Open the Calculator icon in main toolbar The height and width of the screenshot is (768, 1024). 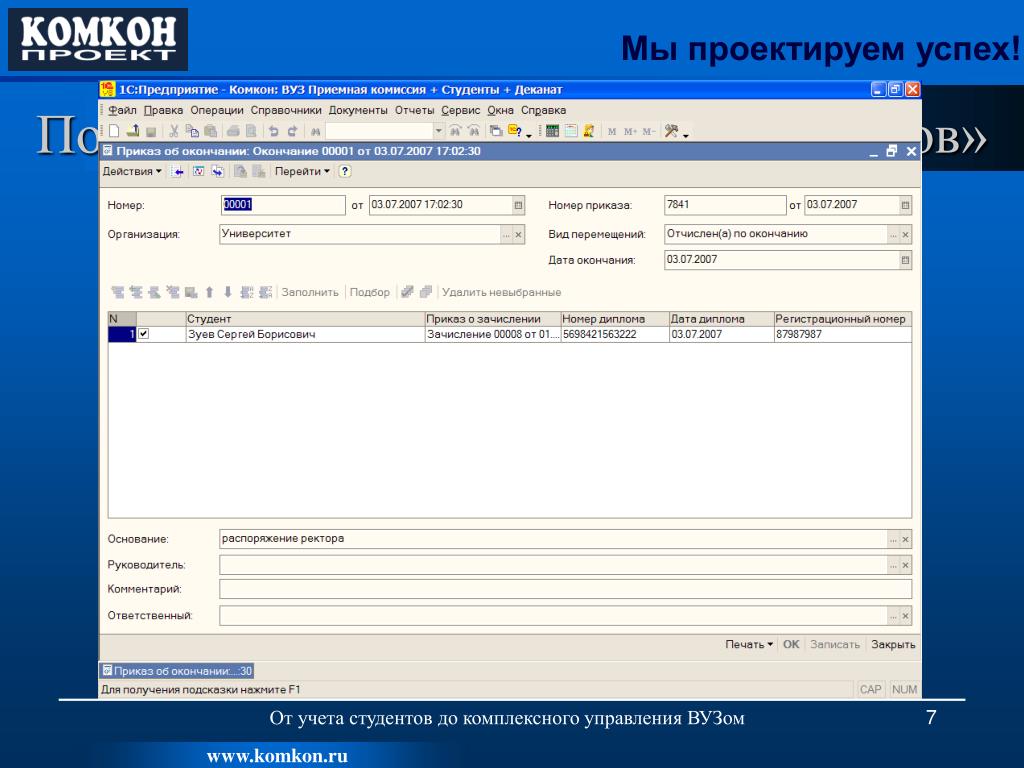point(552,131)
